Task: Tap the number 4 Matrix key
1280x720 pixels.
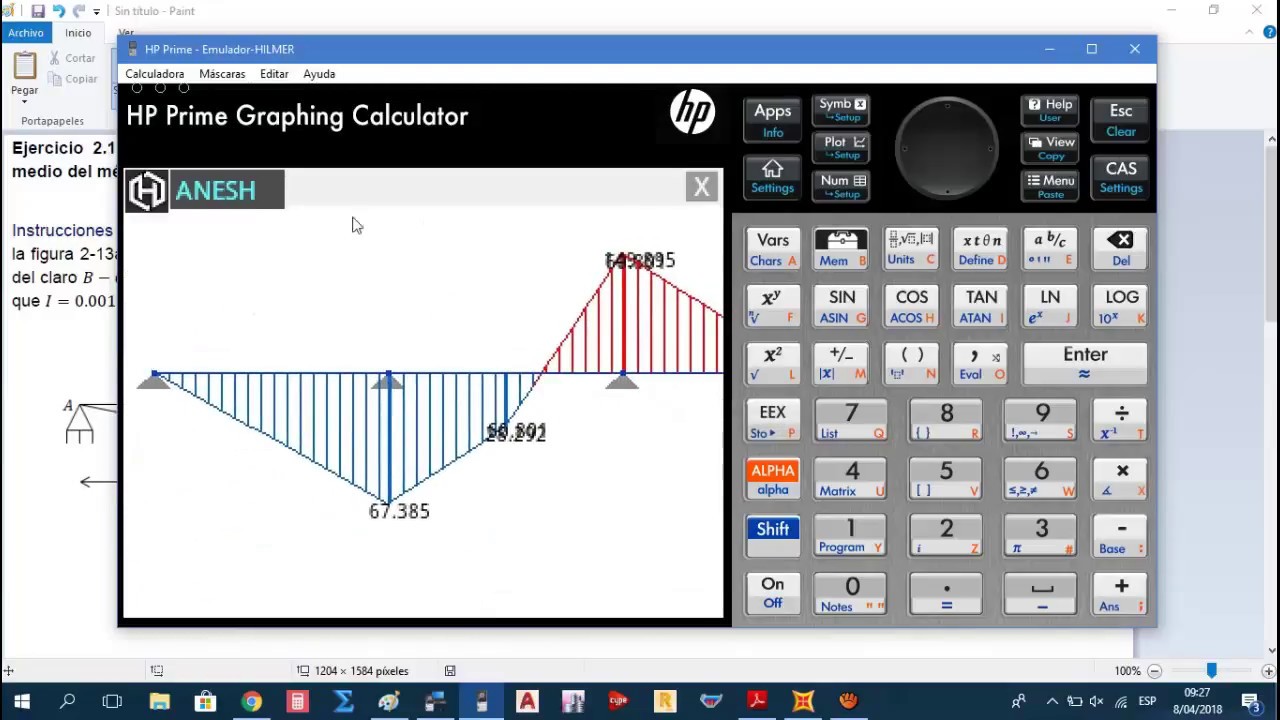Action: (x=851, y=478)
